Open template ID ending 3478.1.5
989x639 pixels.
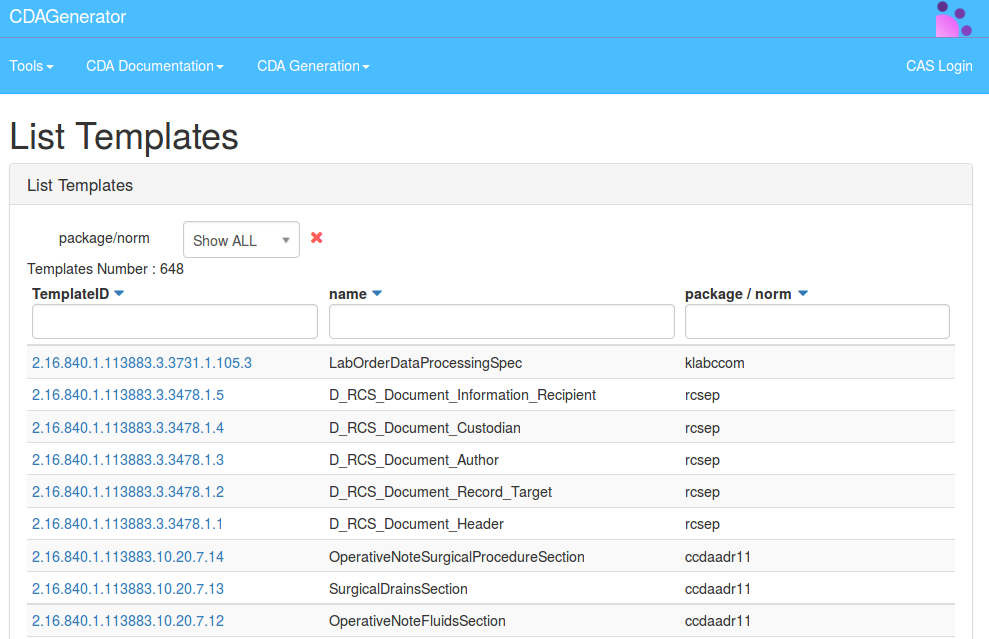tap(128, 395)
